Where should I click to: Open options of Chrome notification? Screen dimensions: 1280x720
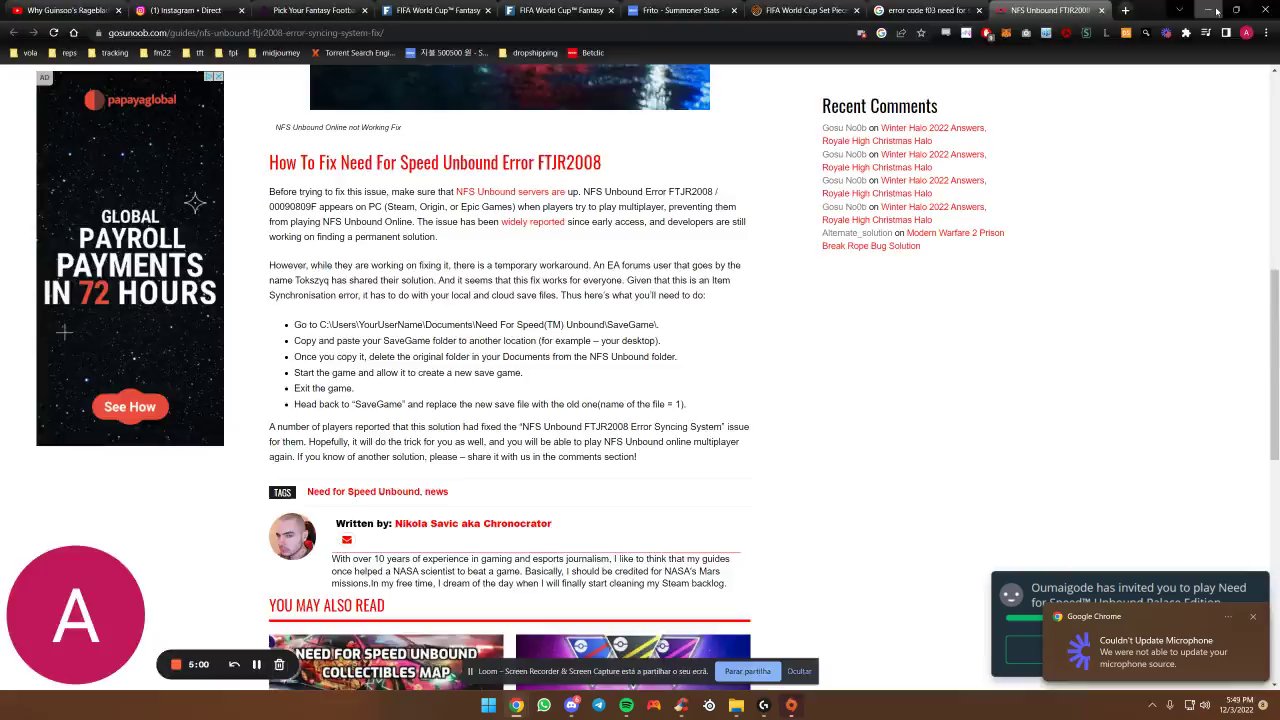pyautogui.click(x=1226, y=616)
